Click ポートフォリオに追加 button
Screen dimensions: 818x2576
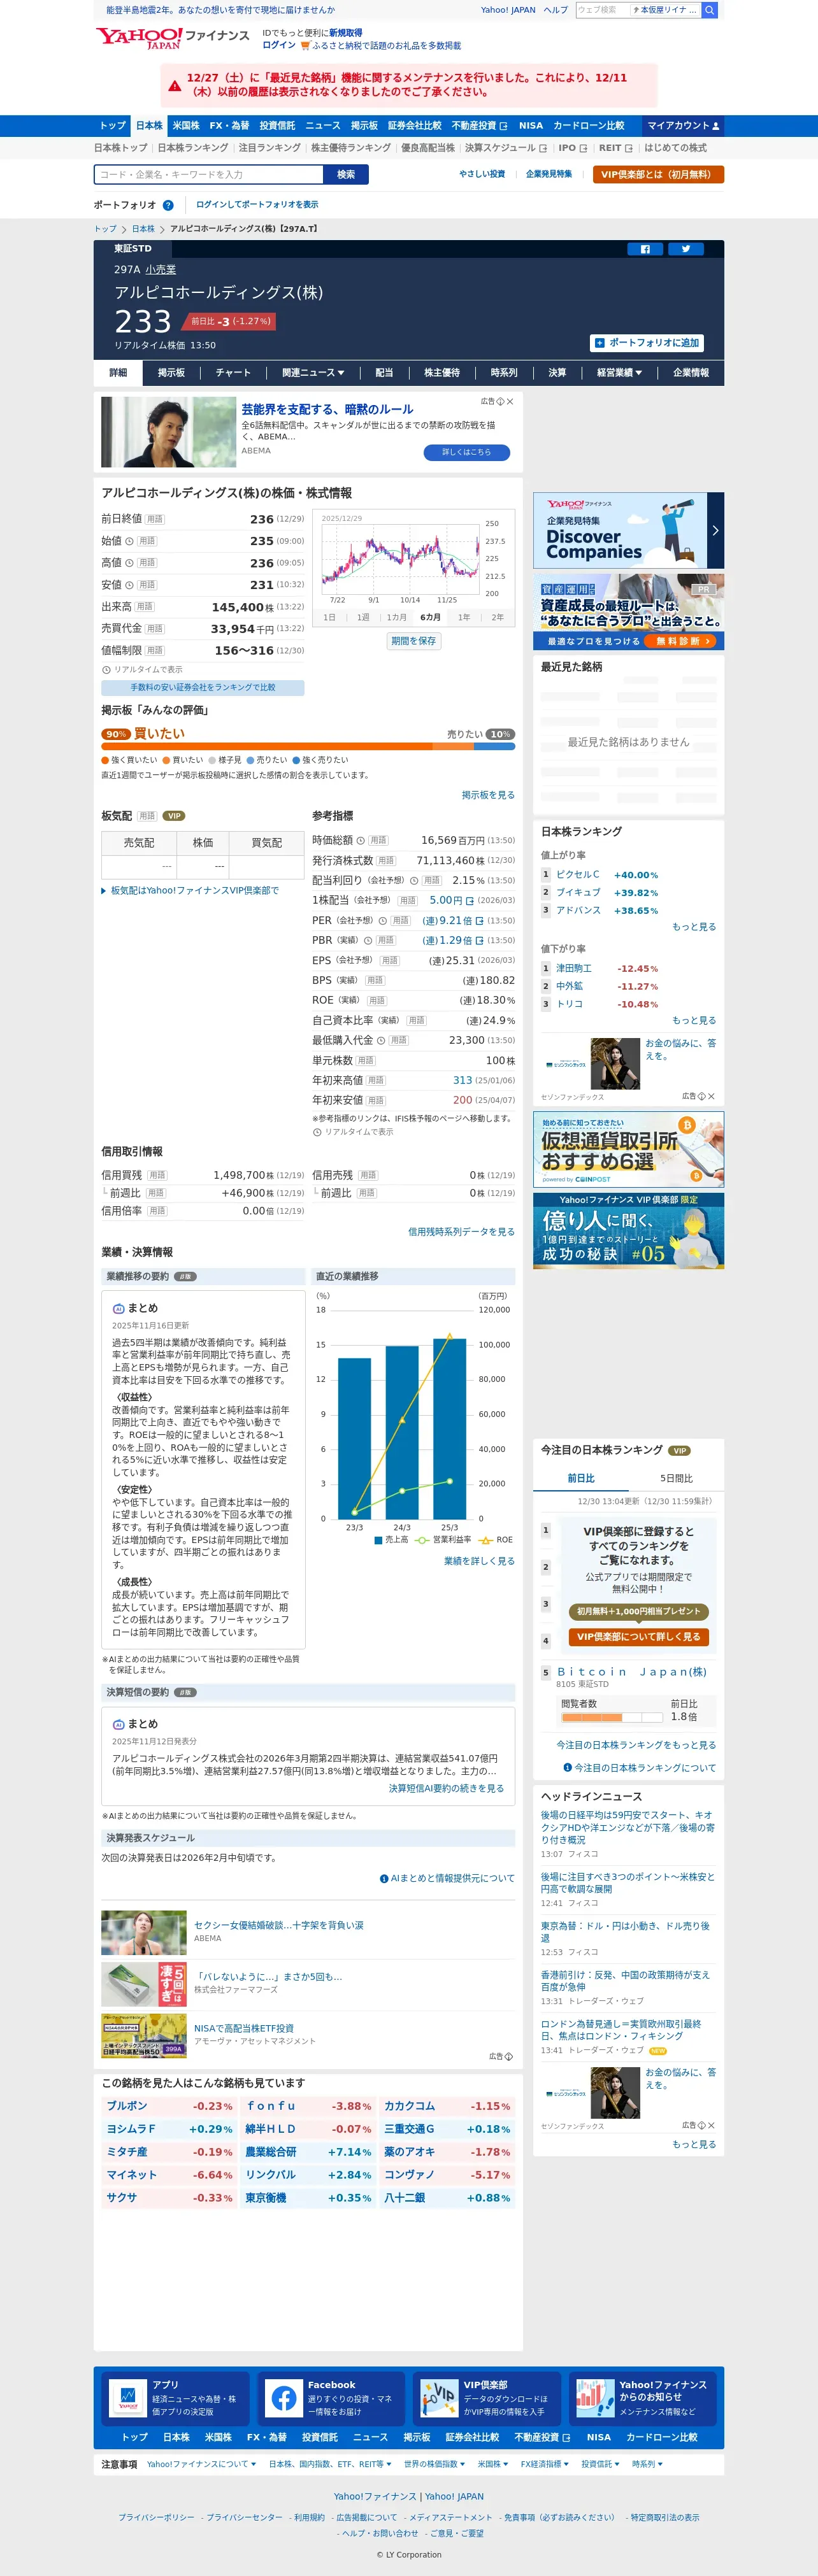click(647, 343)
